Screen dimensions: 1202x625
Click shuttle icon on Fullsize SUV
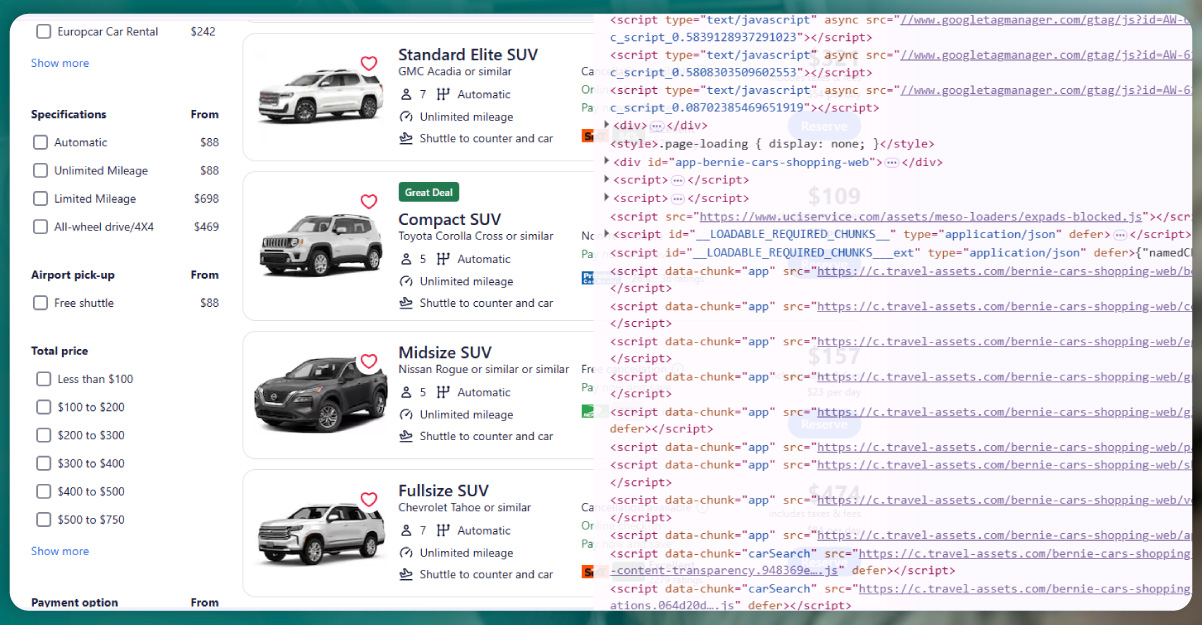(406, 574)
